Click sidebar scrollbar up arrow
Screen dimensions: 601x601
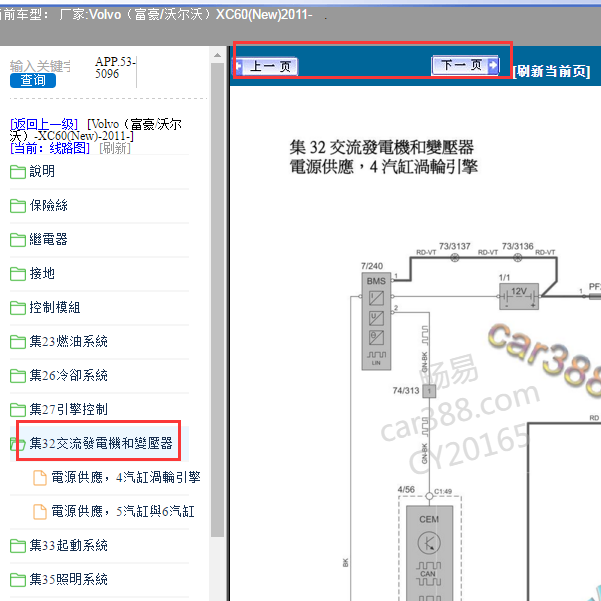point(217,55)
